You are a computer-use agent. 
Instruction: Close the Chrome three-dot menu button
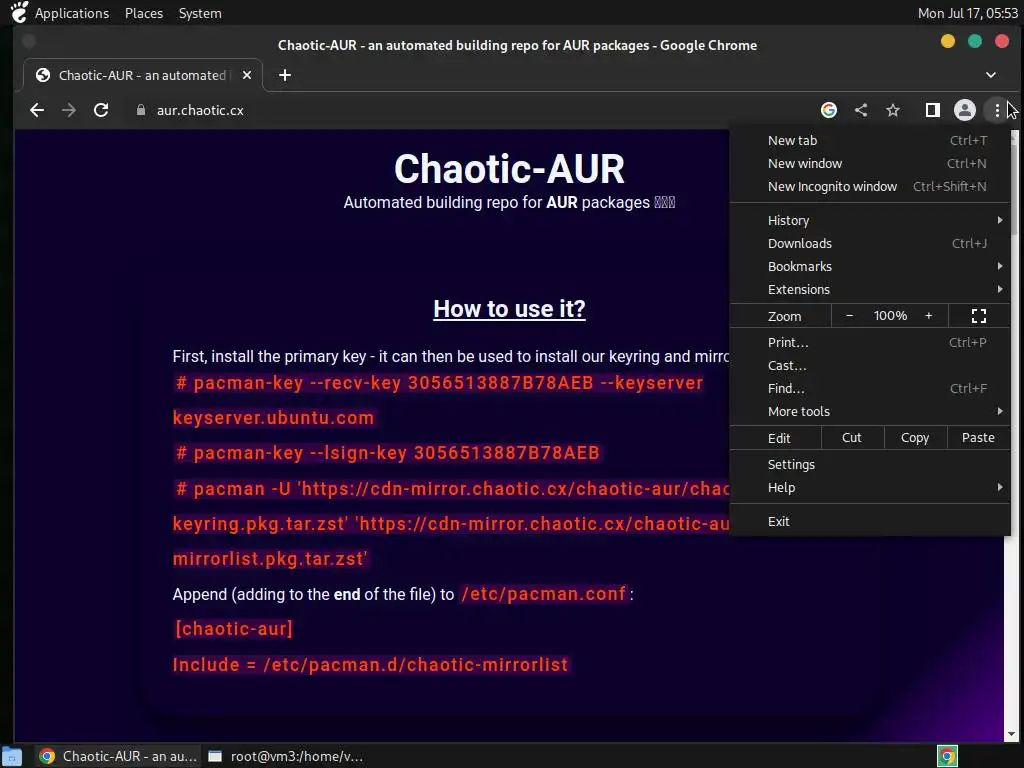[997, 110]
